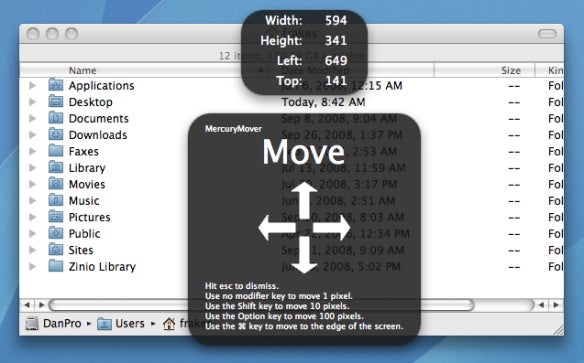Click the Height value 341 readout
This screenshot has width=584, height=363.
click(x=336, y=41)
